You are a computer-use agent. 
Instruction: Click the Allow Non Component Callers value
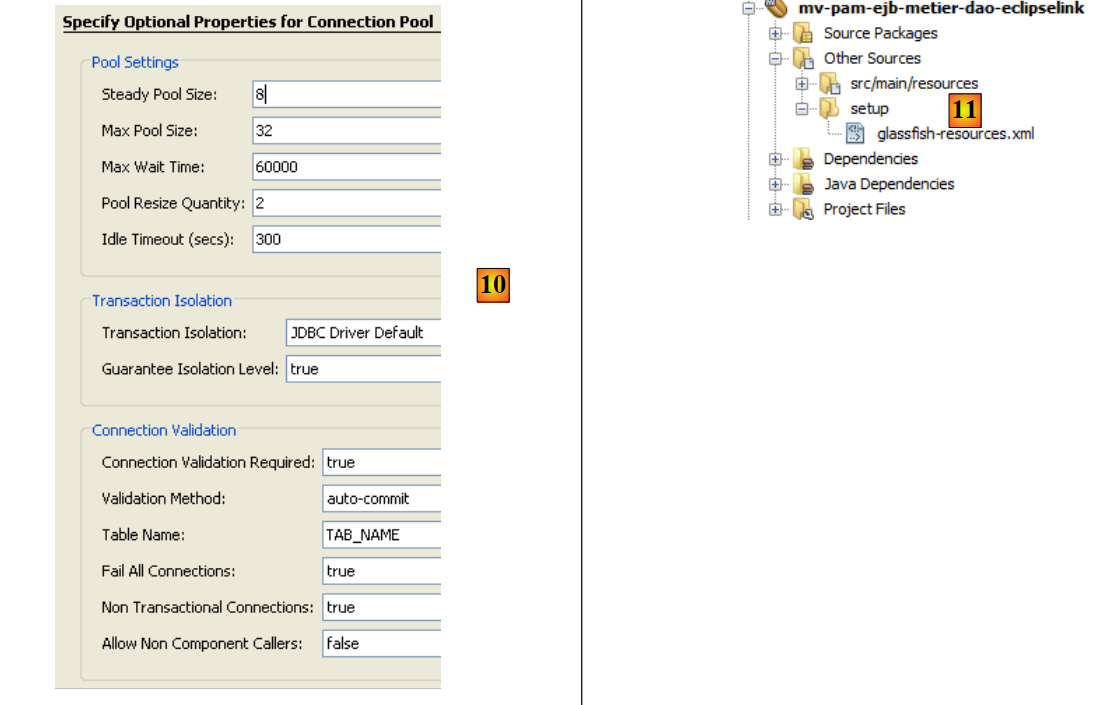point(381,644)
